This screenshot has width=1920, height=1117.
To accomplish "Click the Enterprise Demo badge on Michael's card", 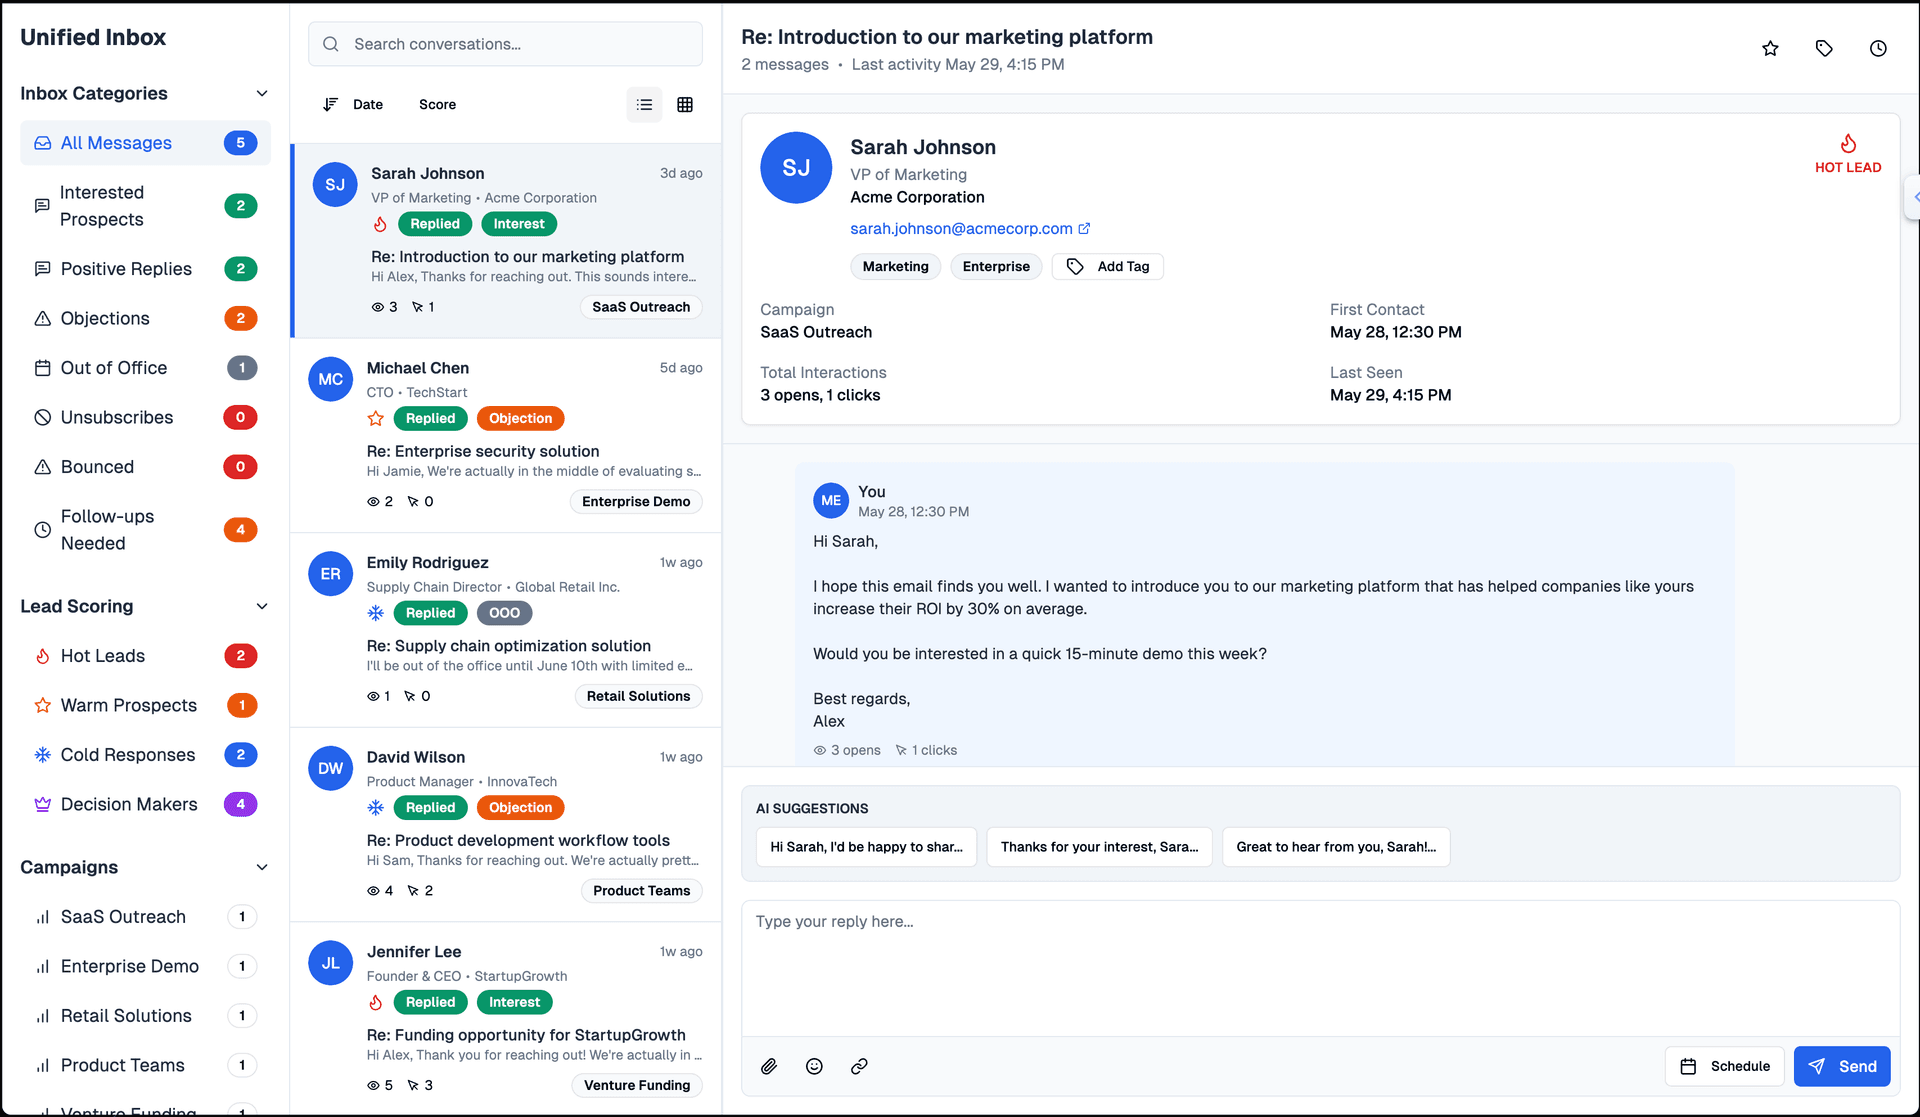I will coord(636,501).
